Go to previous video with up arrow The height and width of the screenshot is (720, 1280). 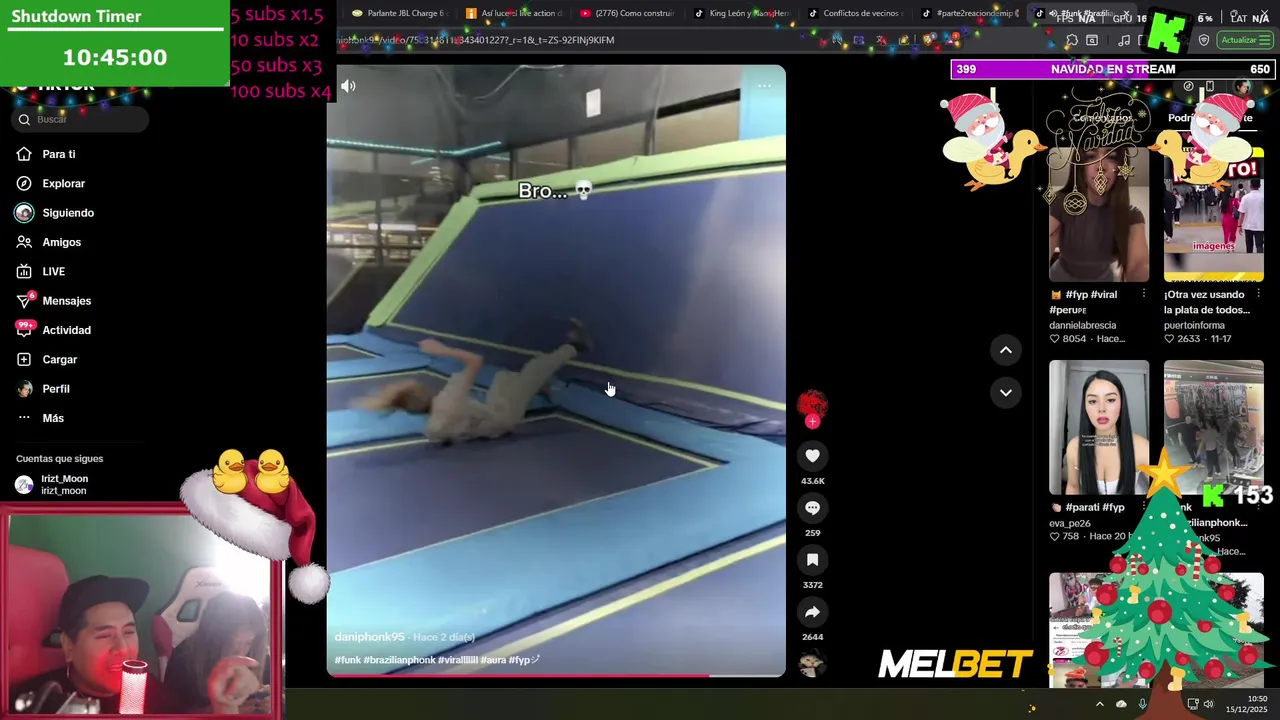pos(1006,350)
